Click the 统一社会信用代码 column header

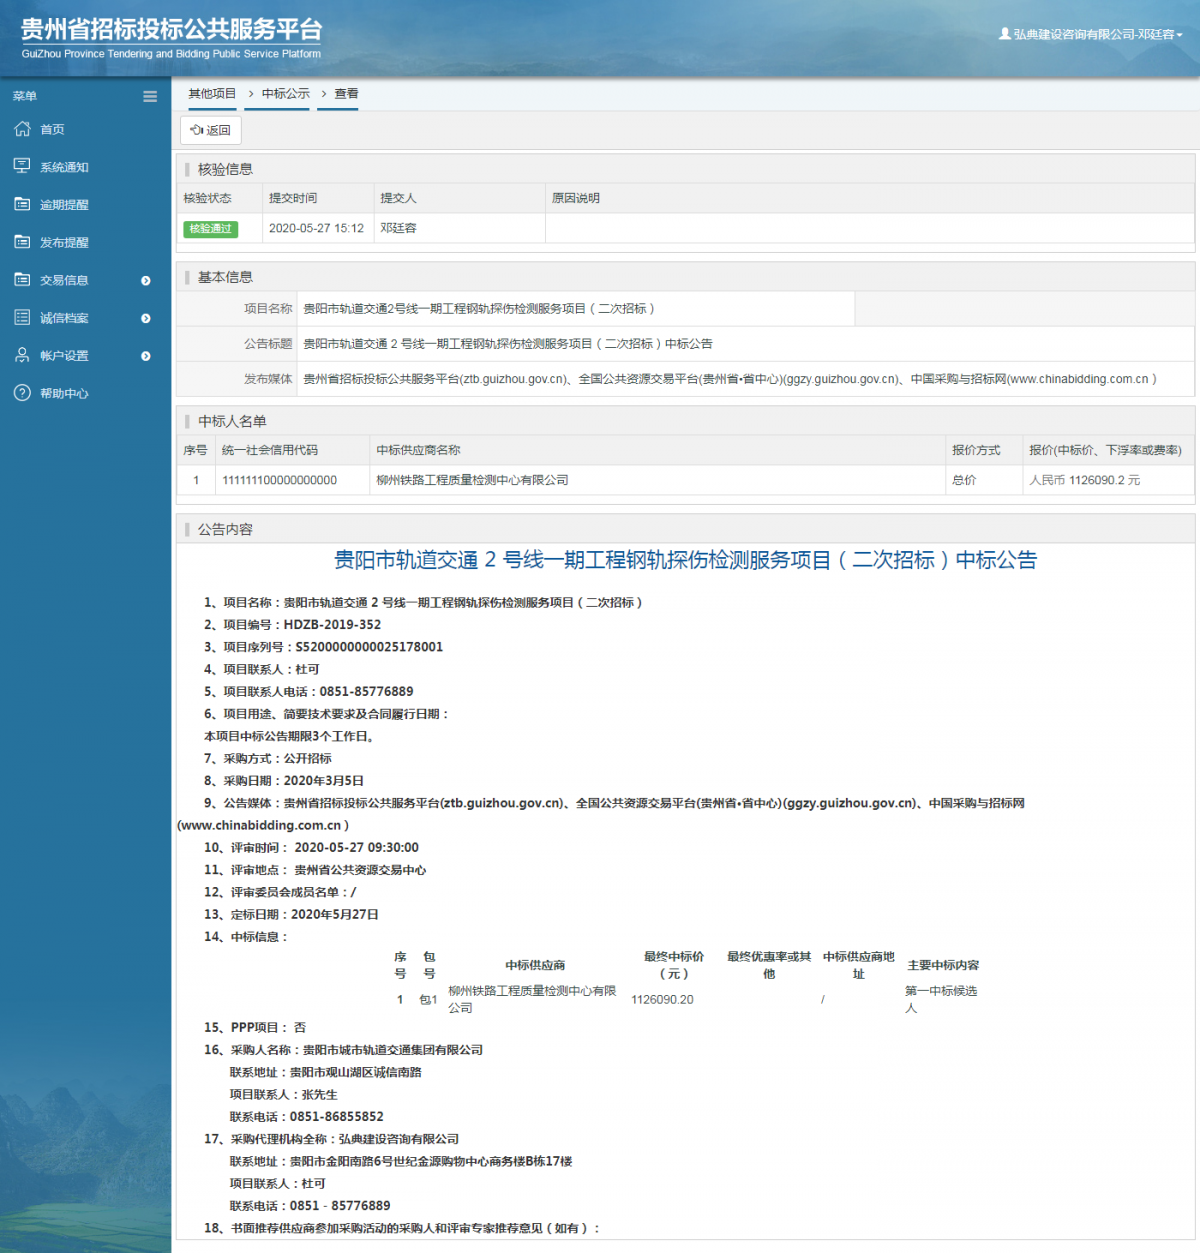click(x=270, y=450)
